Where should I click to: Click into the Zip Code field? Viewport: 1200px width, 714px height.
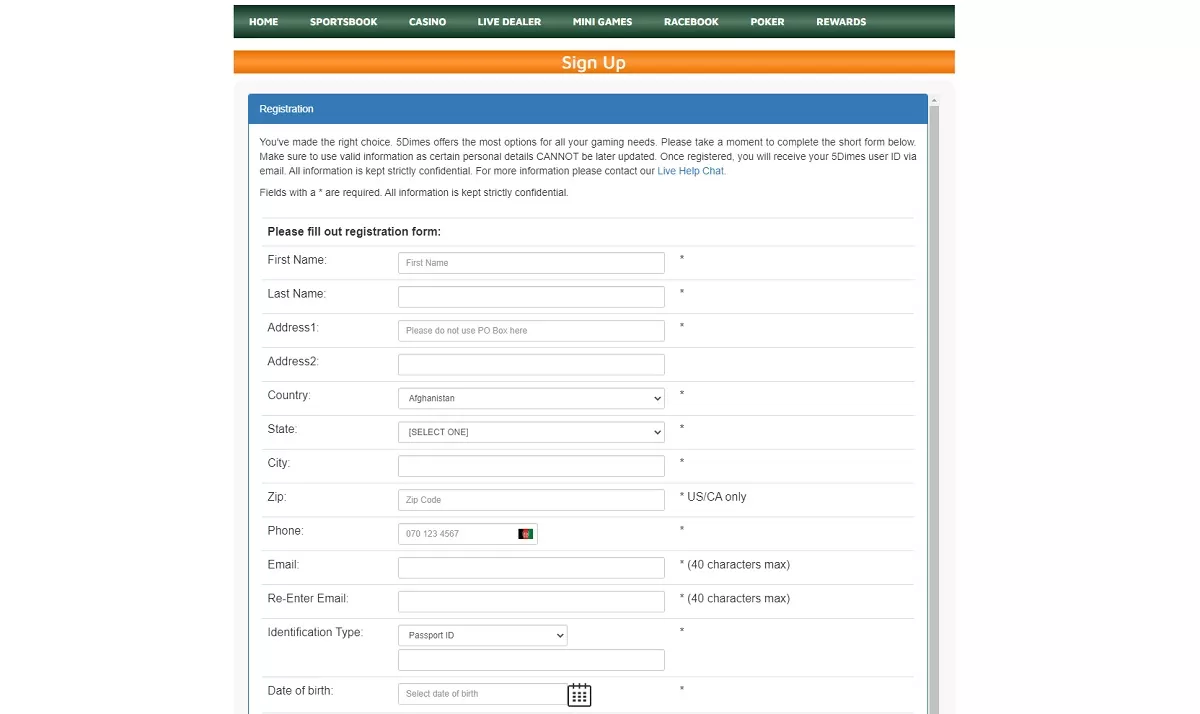point(531,500)
